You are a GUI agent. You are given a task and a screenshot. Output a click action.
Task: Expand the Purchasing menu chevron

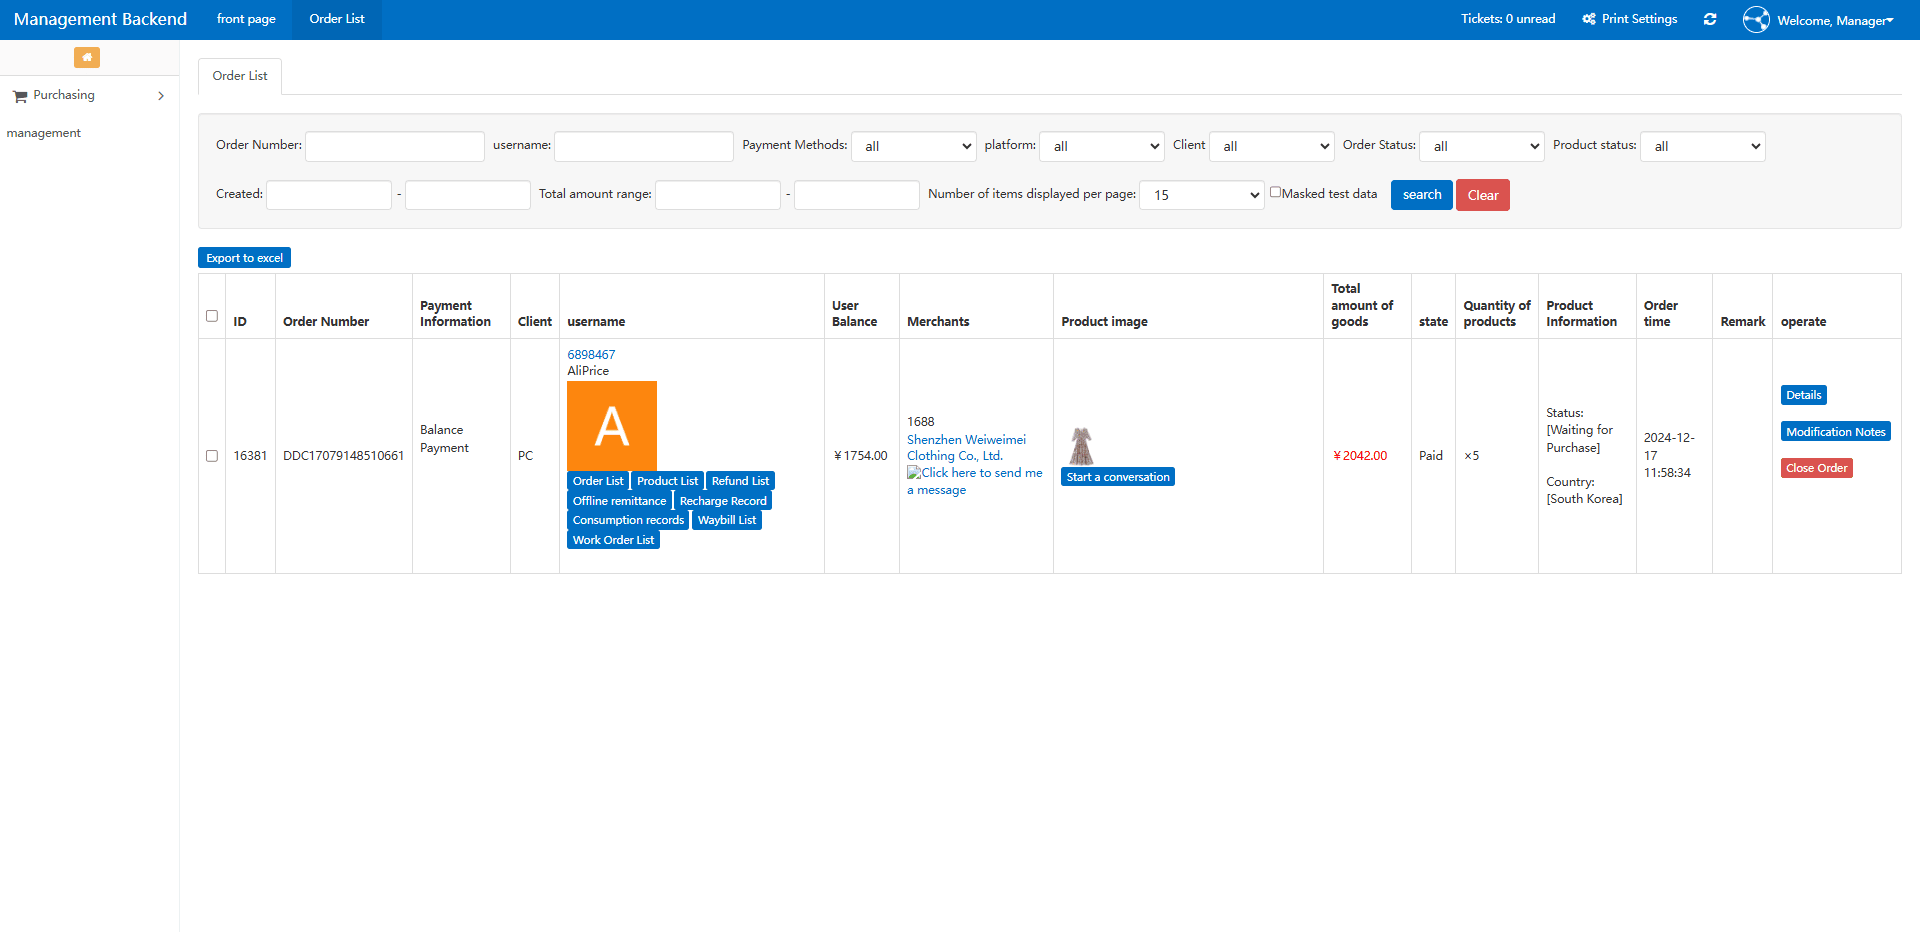(x=161, y=96)
